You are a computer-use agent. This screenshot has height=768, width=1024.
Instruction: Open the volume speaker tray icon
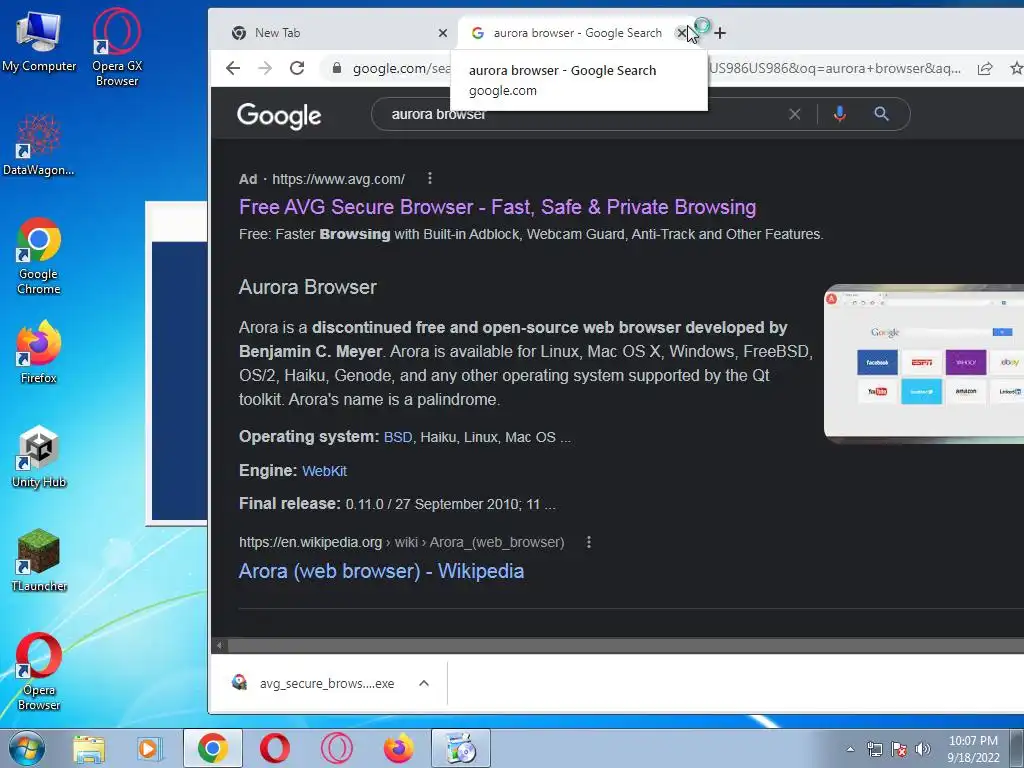(923, 749)
